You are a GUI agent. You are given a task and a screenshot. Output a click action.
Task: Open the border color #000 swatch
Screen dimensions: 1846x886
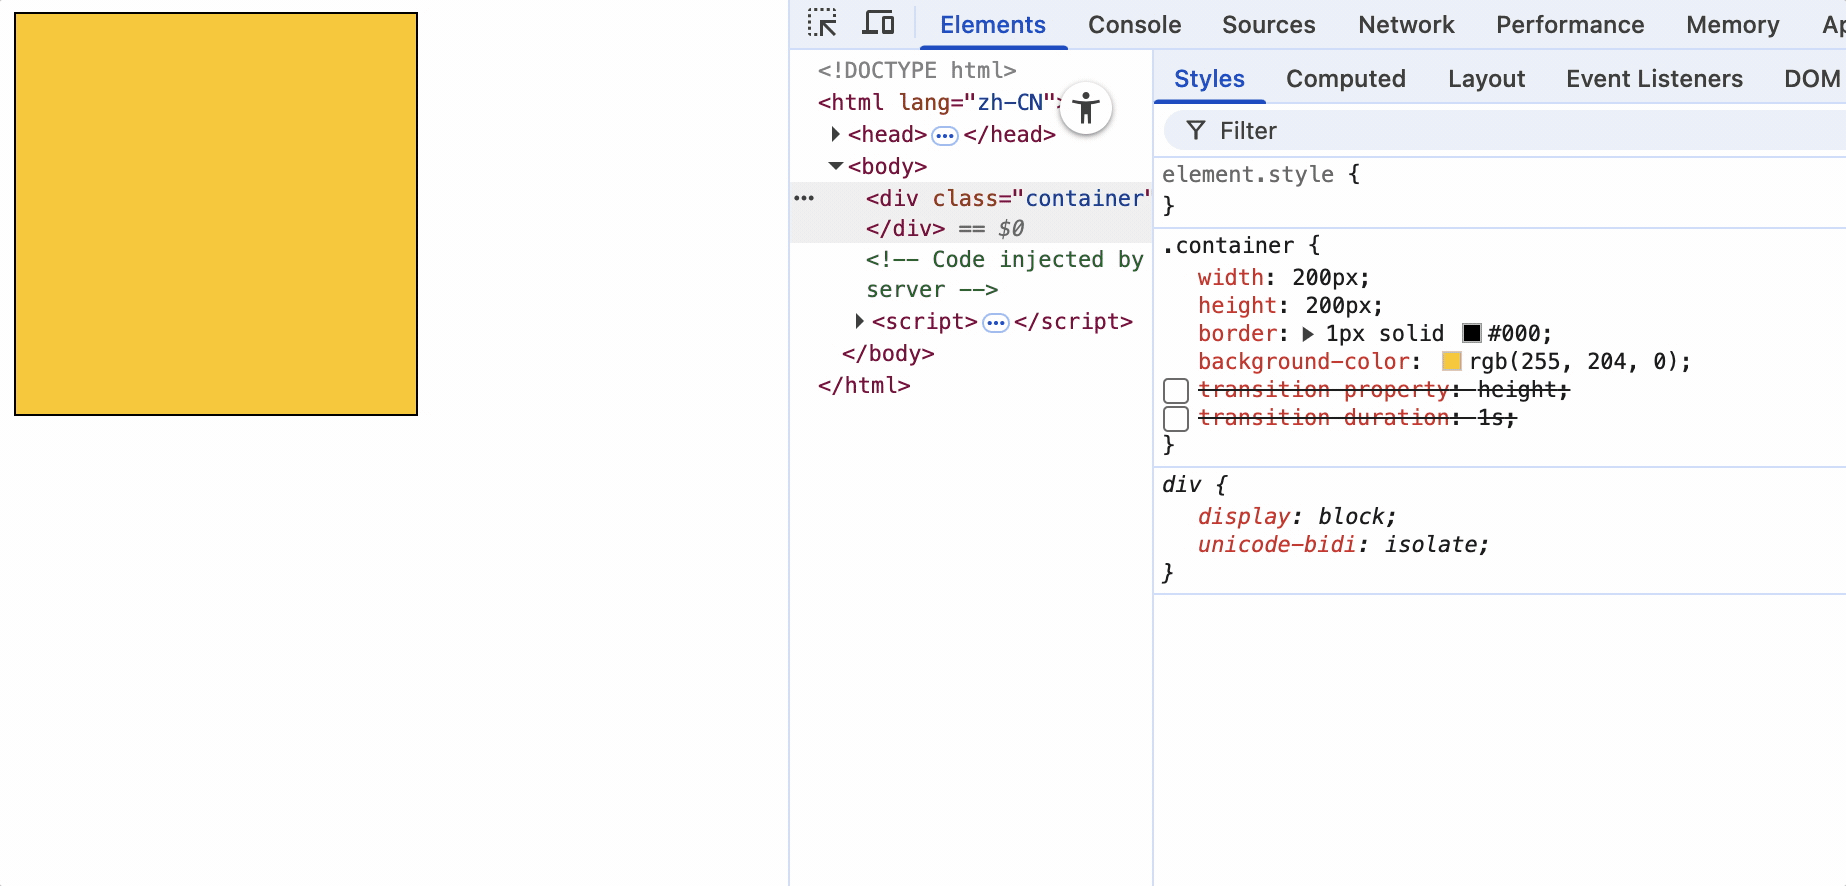1472,333
